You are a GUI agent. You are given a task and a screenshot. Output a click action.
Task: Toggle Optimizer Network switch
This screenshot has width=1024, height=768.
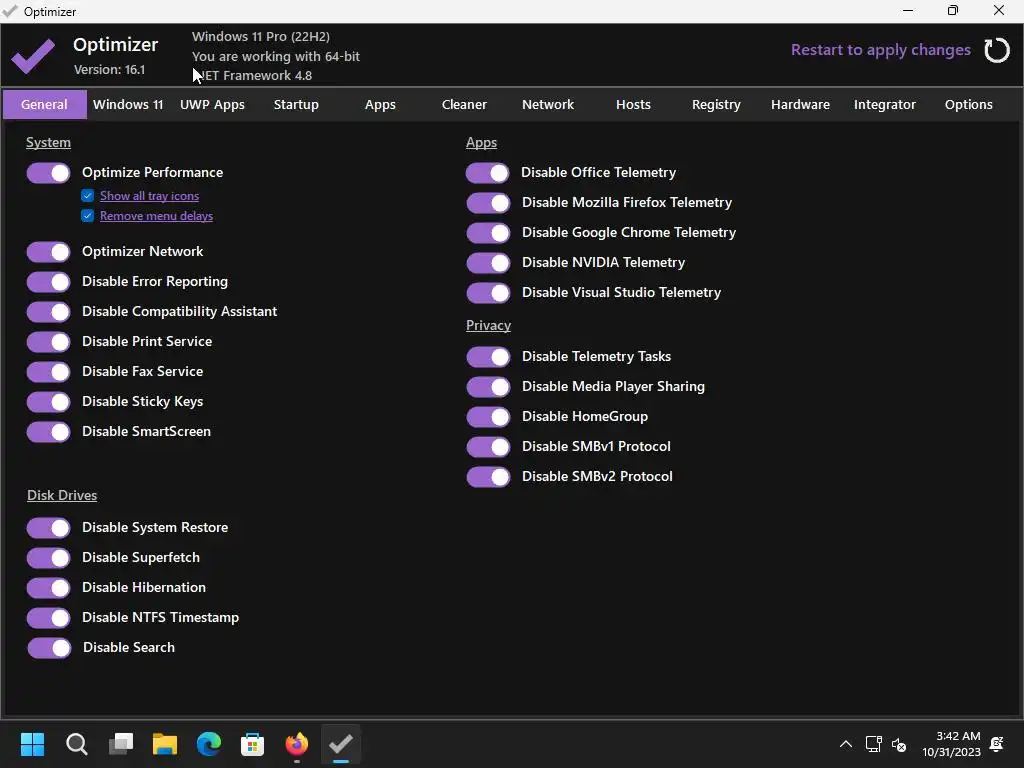point(48,252)
